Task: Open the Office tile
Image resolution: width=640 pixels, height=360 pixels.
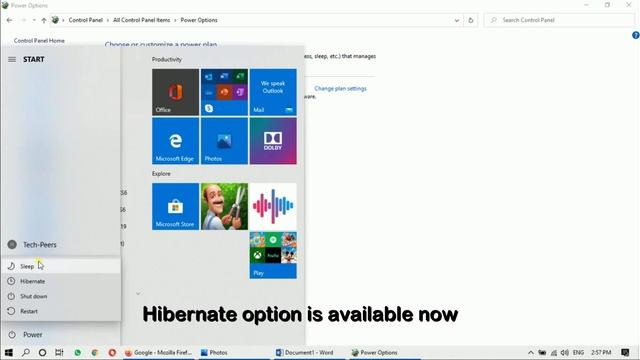Action: 176,92
